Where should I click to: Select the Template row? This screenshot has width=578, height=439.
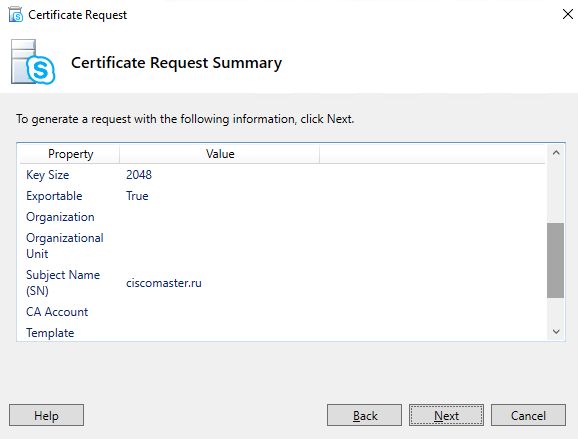[282, 332]
